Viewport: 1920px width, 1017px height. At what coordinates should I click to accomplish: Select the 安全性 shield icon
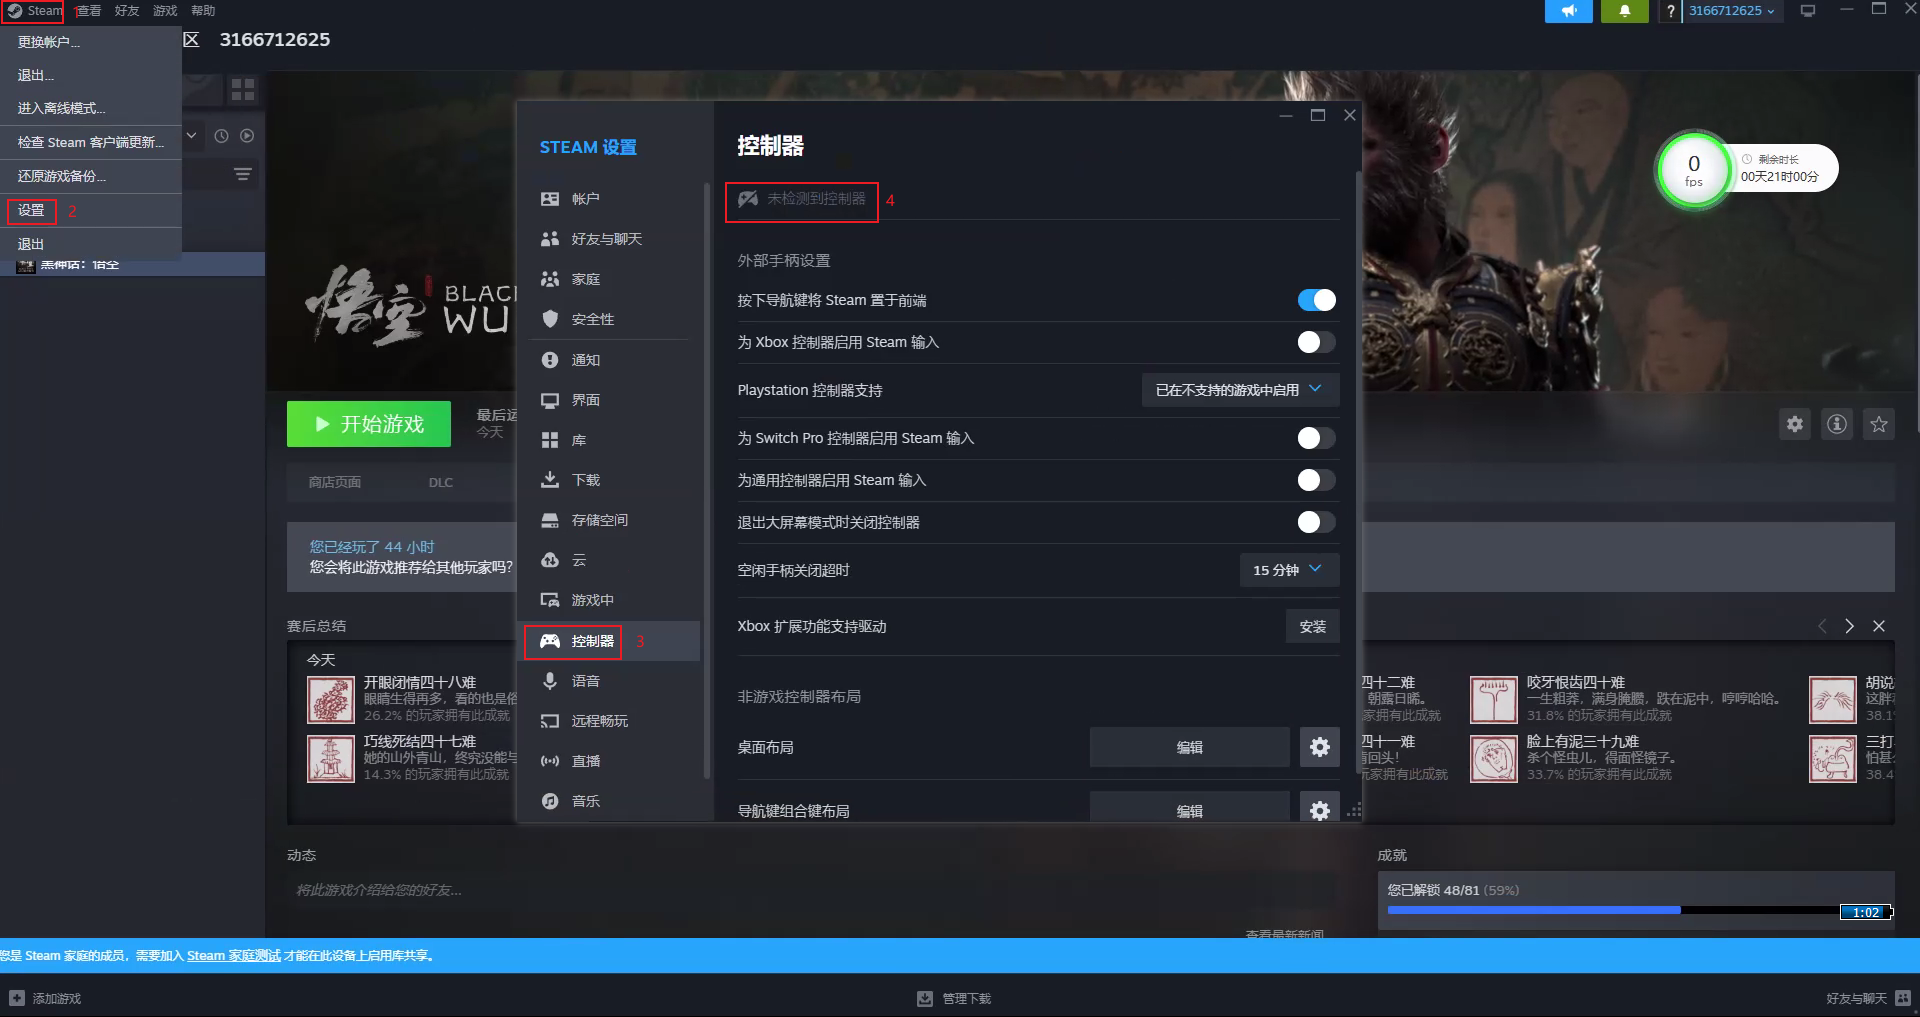pos(550,319)
